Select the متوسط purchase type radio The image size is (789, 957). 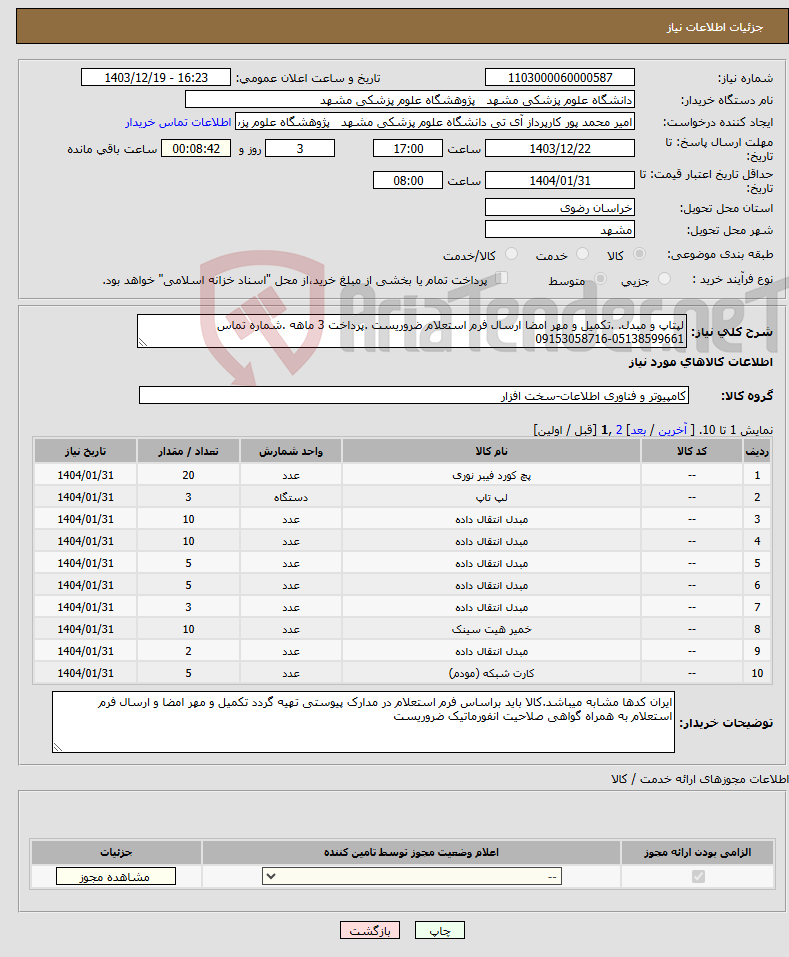point(600,278)
